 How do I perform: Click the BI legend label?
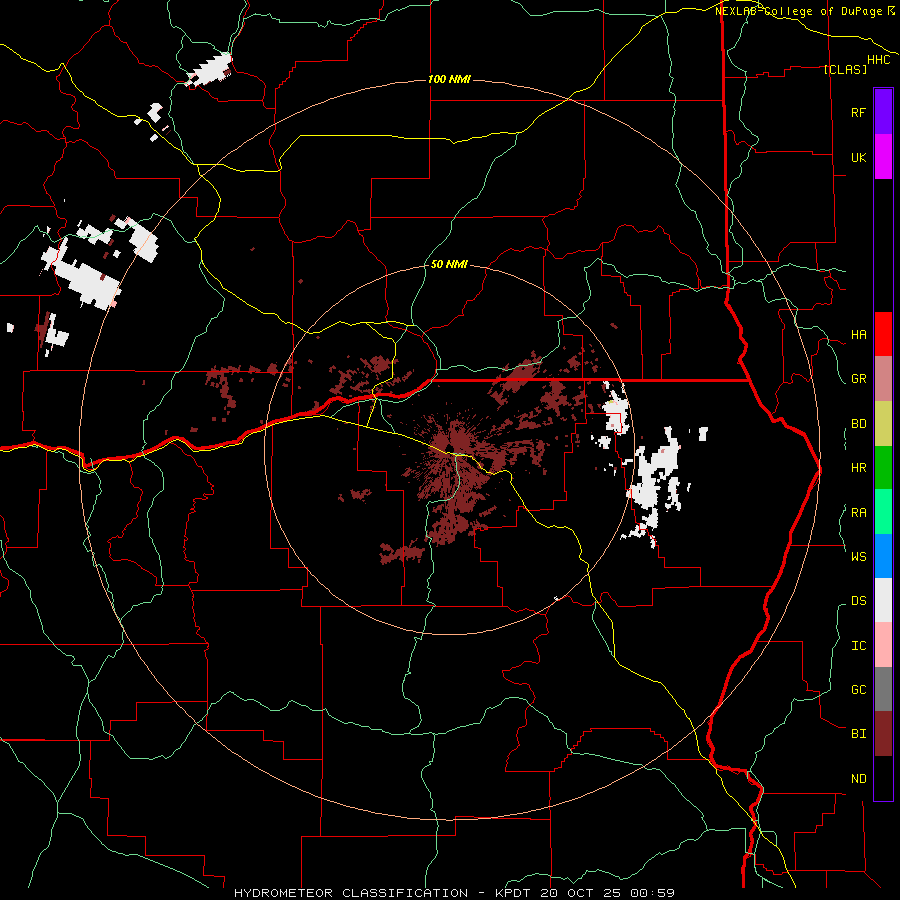pos(858,734)
